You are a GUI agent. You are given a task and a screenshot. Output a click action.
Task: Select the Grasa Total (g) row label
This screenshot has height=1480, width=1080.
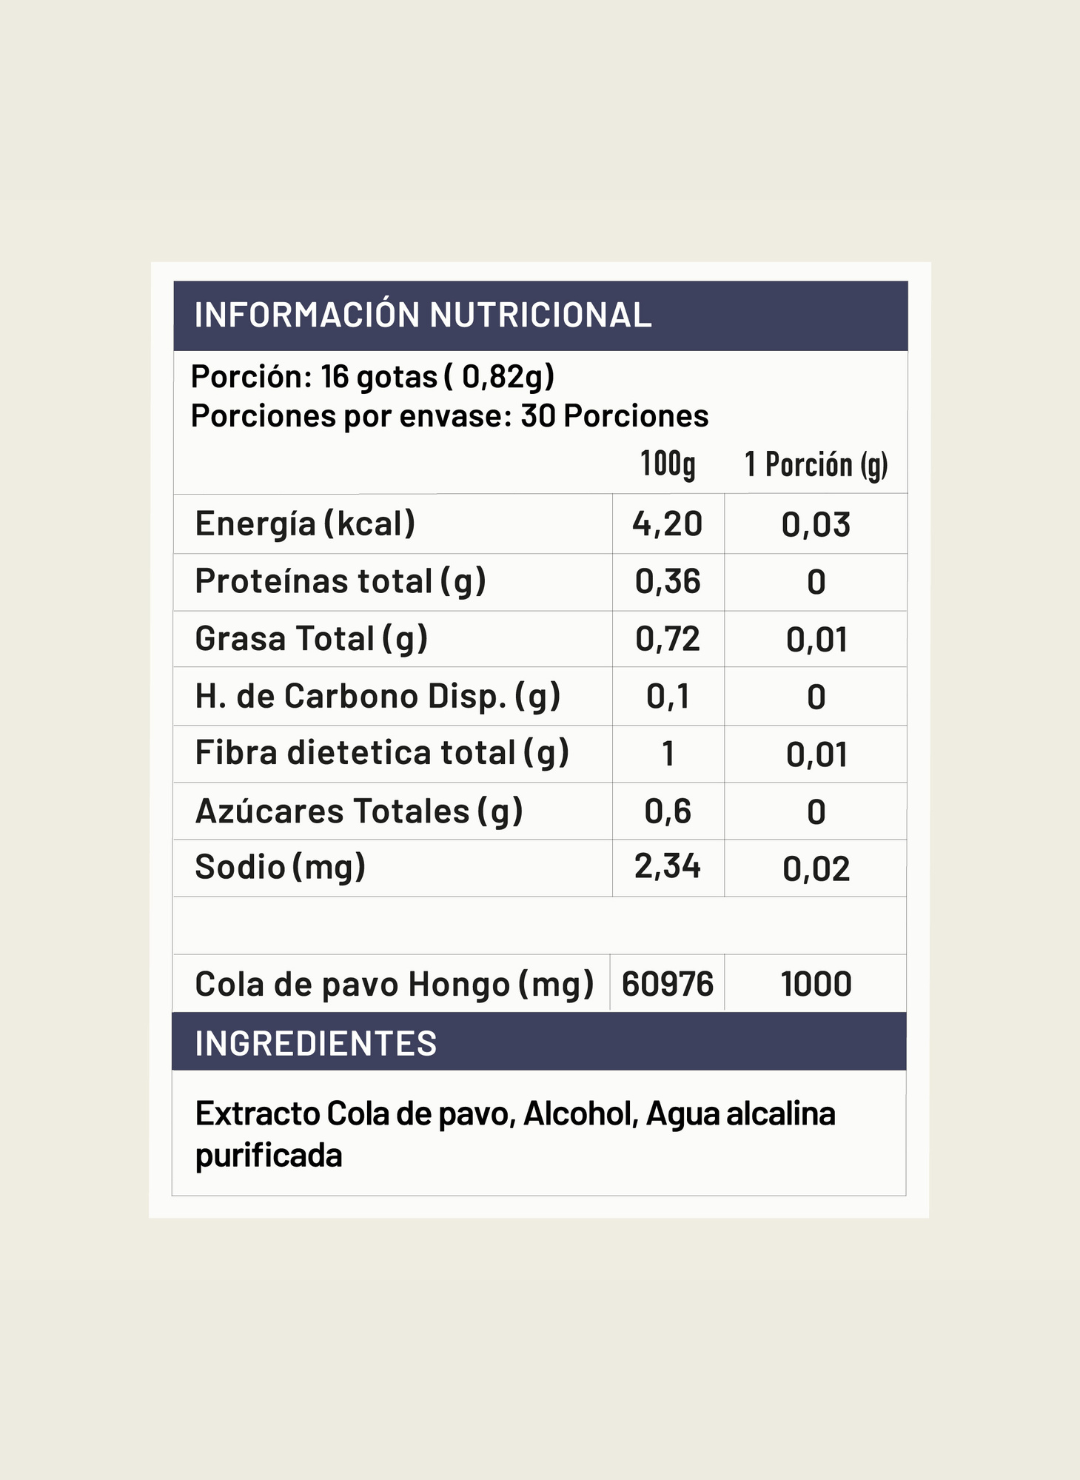click(311, 638)
